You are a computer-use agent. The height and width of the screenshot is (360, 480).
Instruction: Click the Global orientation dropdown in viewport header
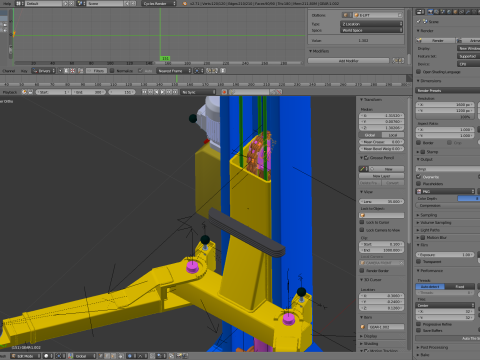click(85, 356)
